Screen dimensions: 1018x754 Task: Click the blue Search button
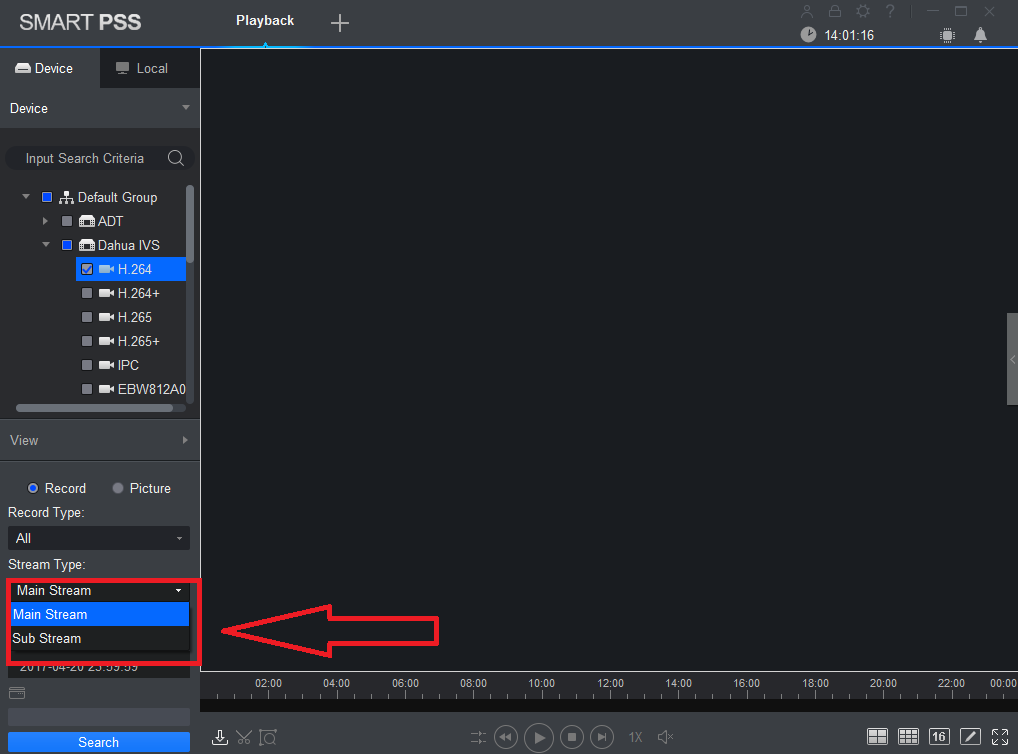[99, 742]
